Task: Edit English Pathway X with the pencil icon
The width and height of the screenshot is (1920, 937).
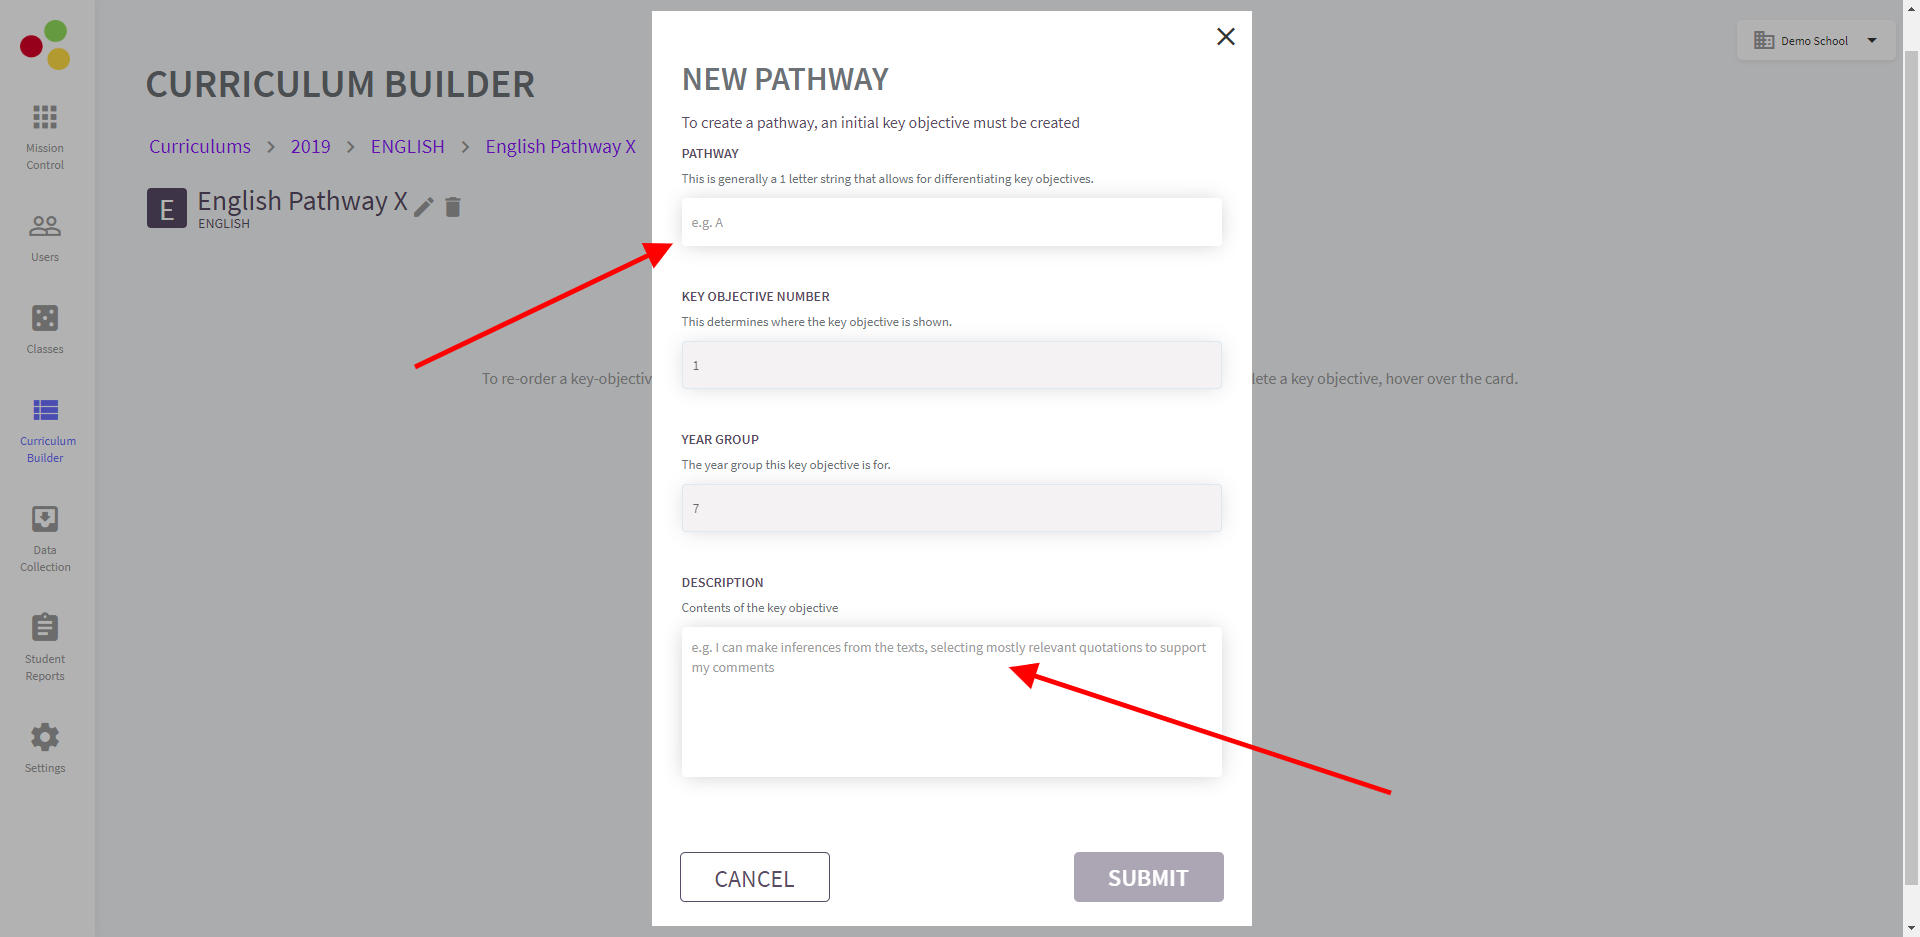Action: 424,207
